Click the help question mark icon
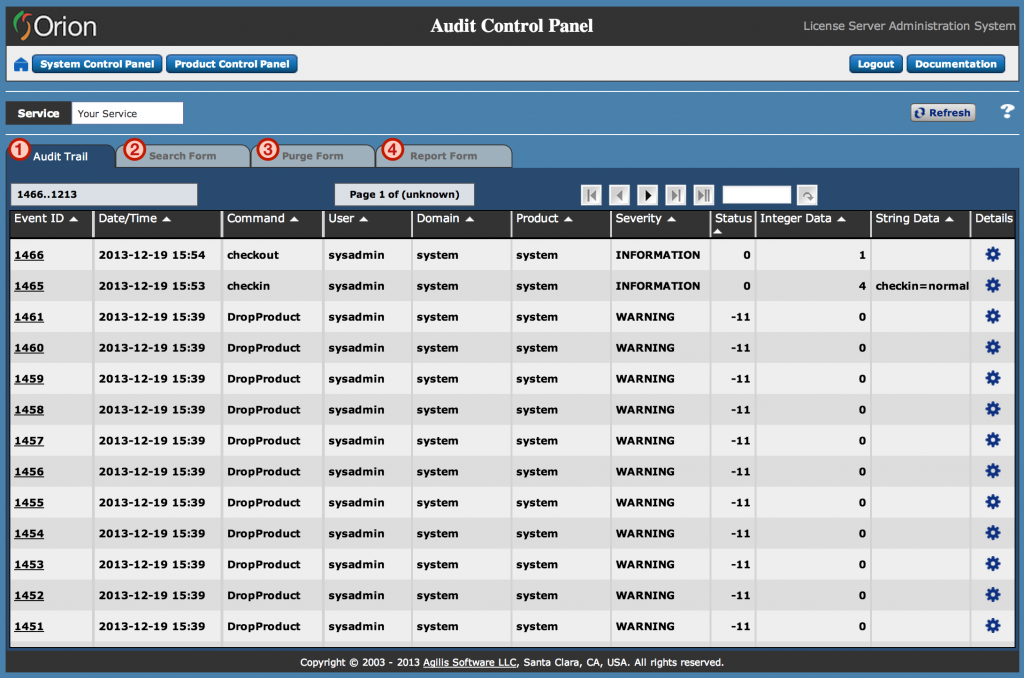 click(x=1007, y=112)
